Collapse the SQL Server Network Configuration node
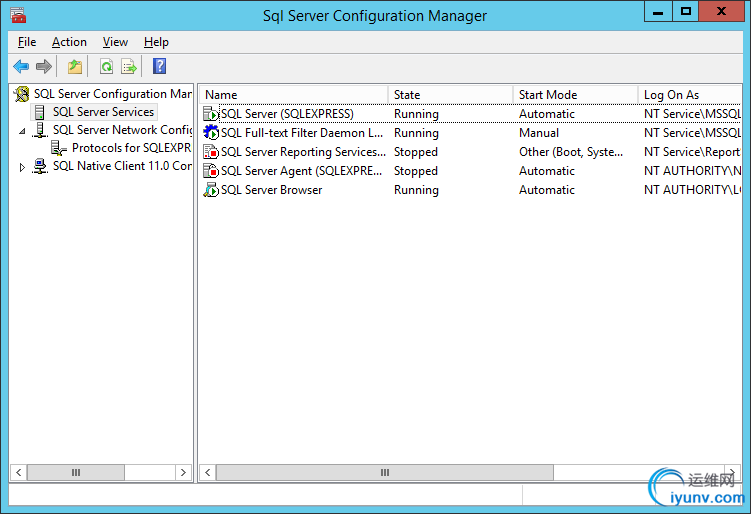This screenshot has width=751, height=514. (x=22, y=131)
